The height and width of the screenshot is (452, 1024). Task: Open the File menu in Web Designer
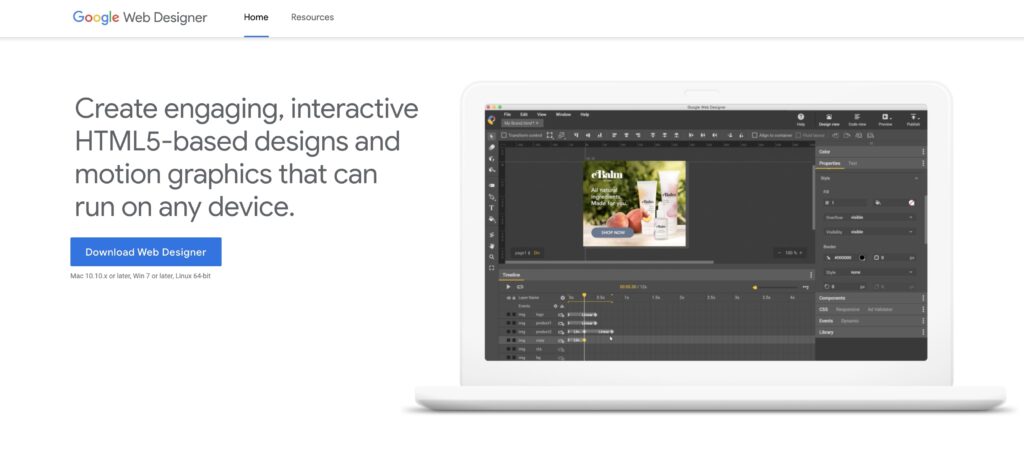[x=508, y=114]
